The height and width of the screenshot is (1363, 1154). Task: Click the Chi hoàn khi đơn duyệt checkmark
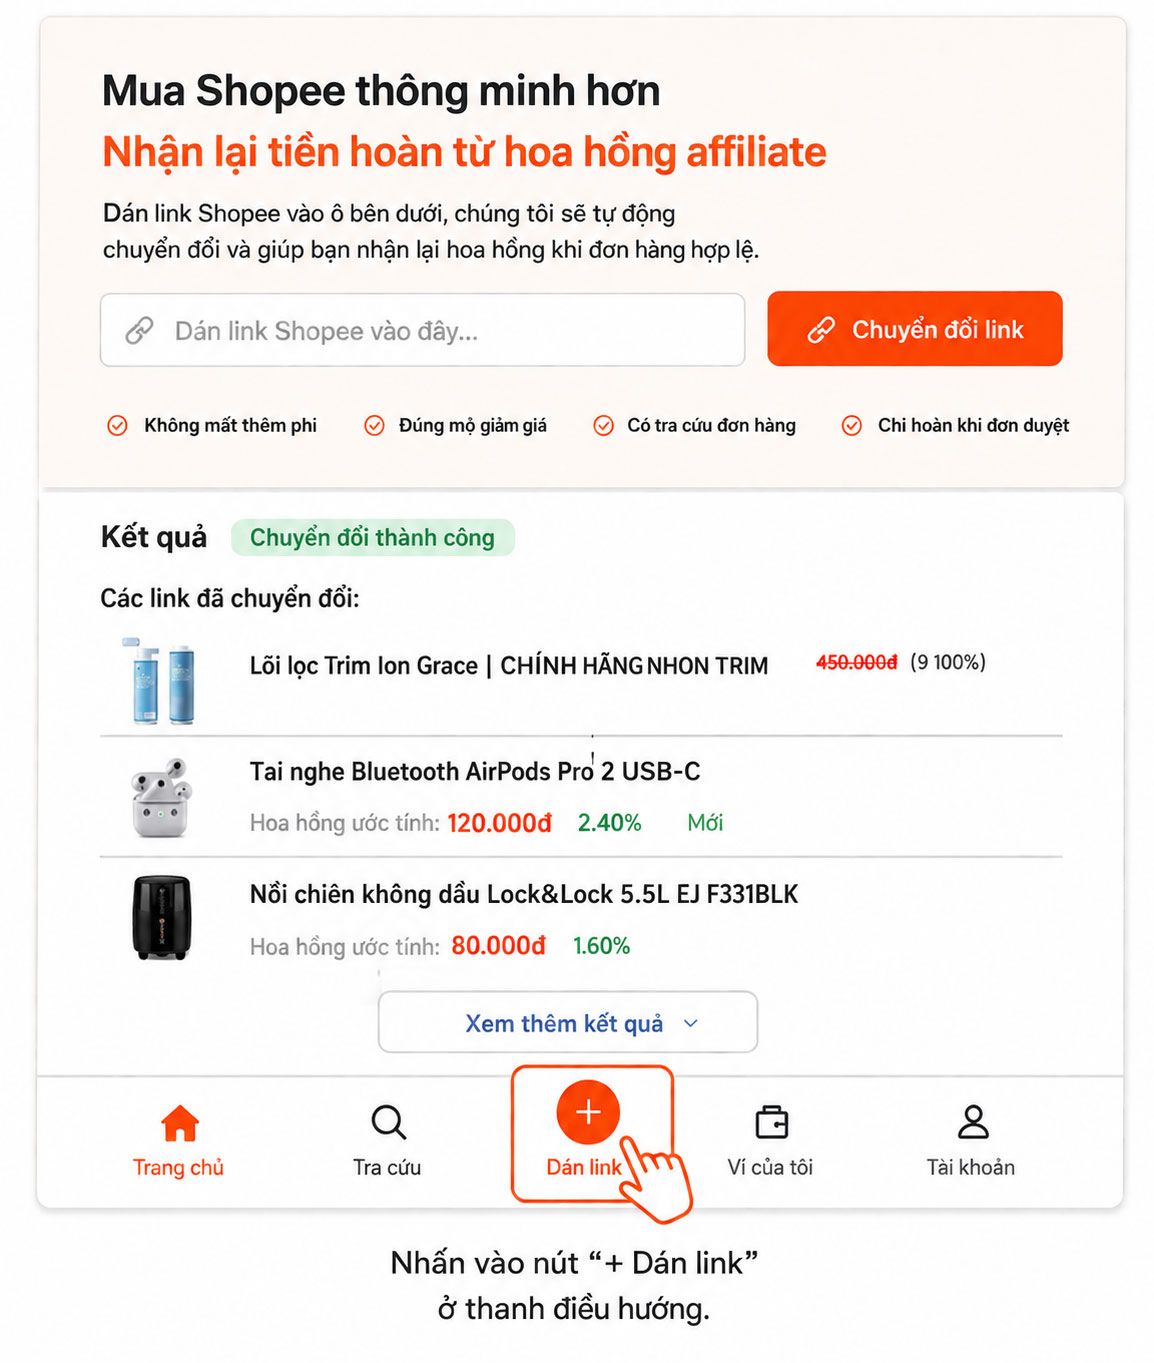click(851, 425)
